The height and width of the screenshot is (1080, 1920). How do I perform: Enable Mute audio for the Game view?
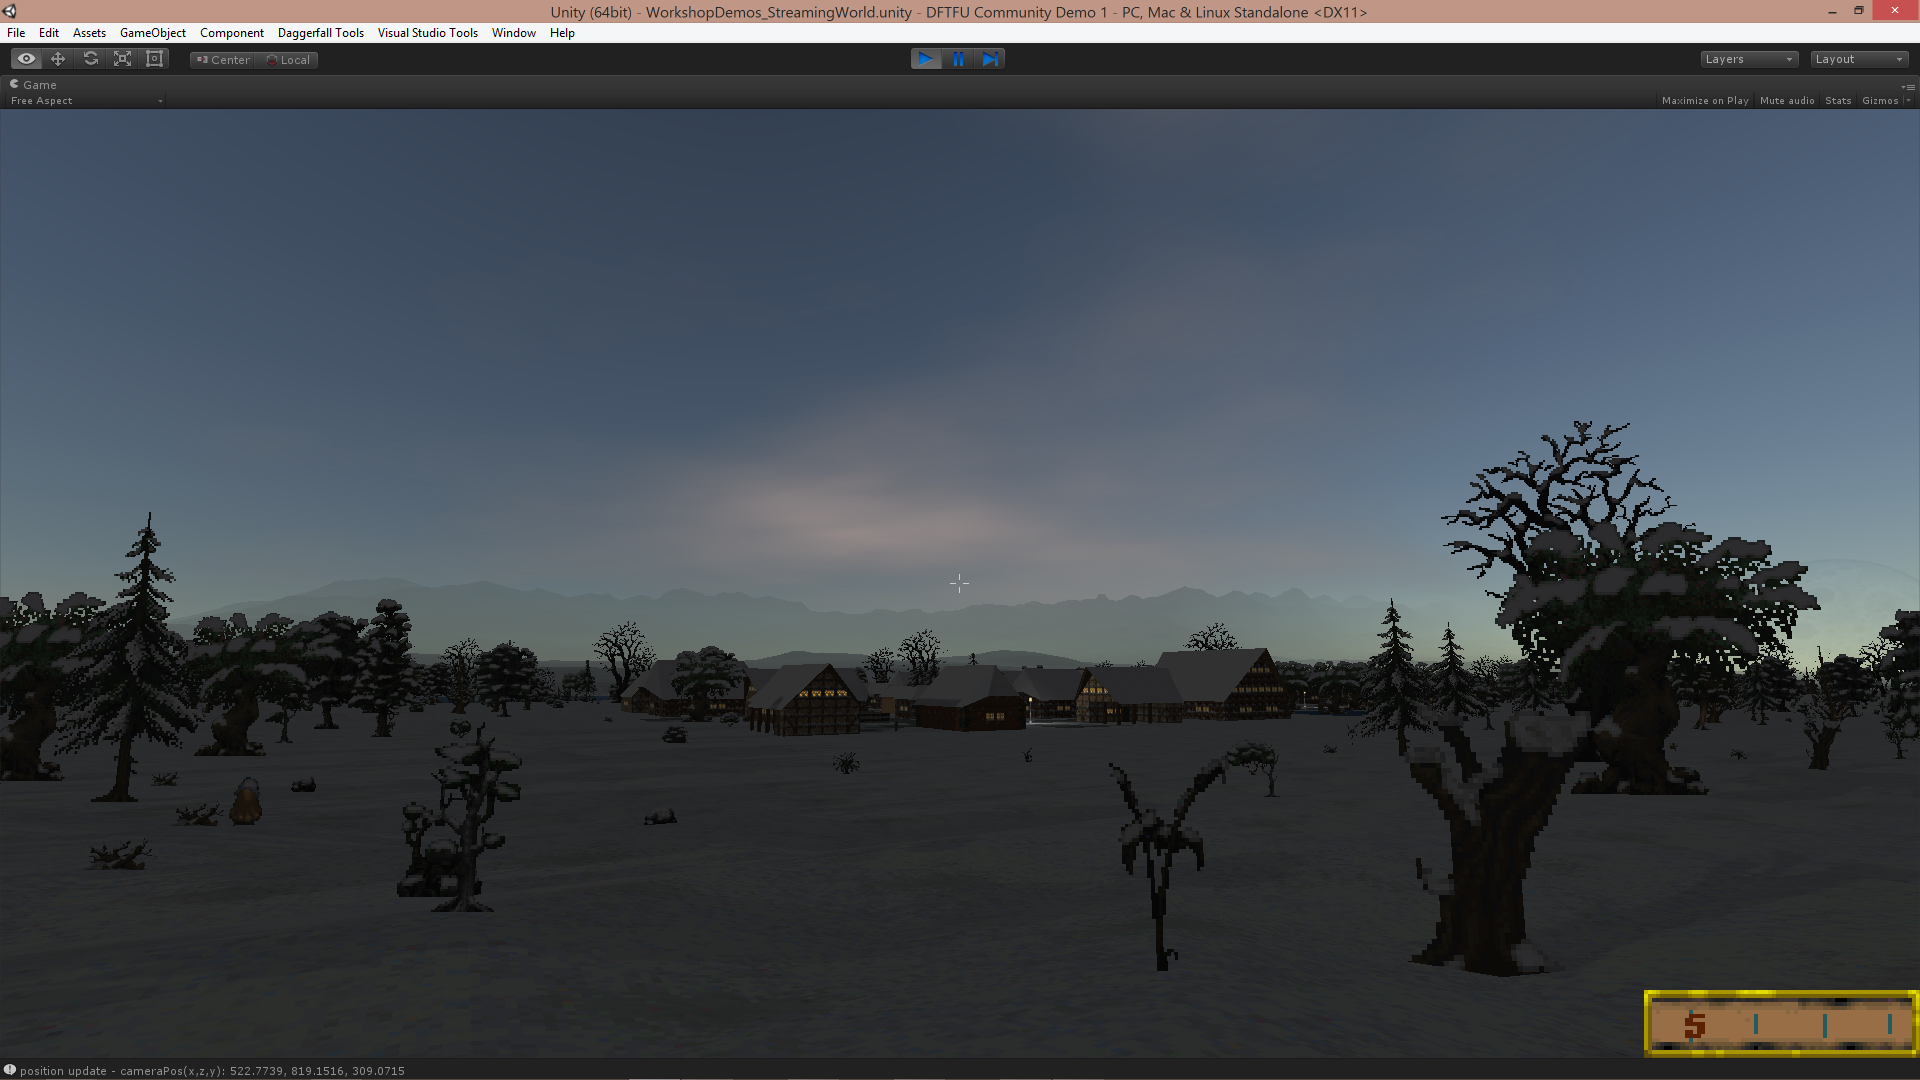pyautogui.click(x=1786, y=100)
